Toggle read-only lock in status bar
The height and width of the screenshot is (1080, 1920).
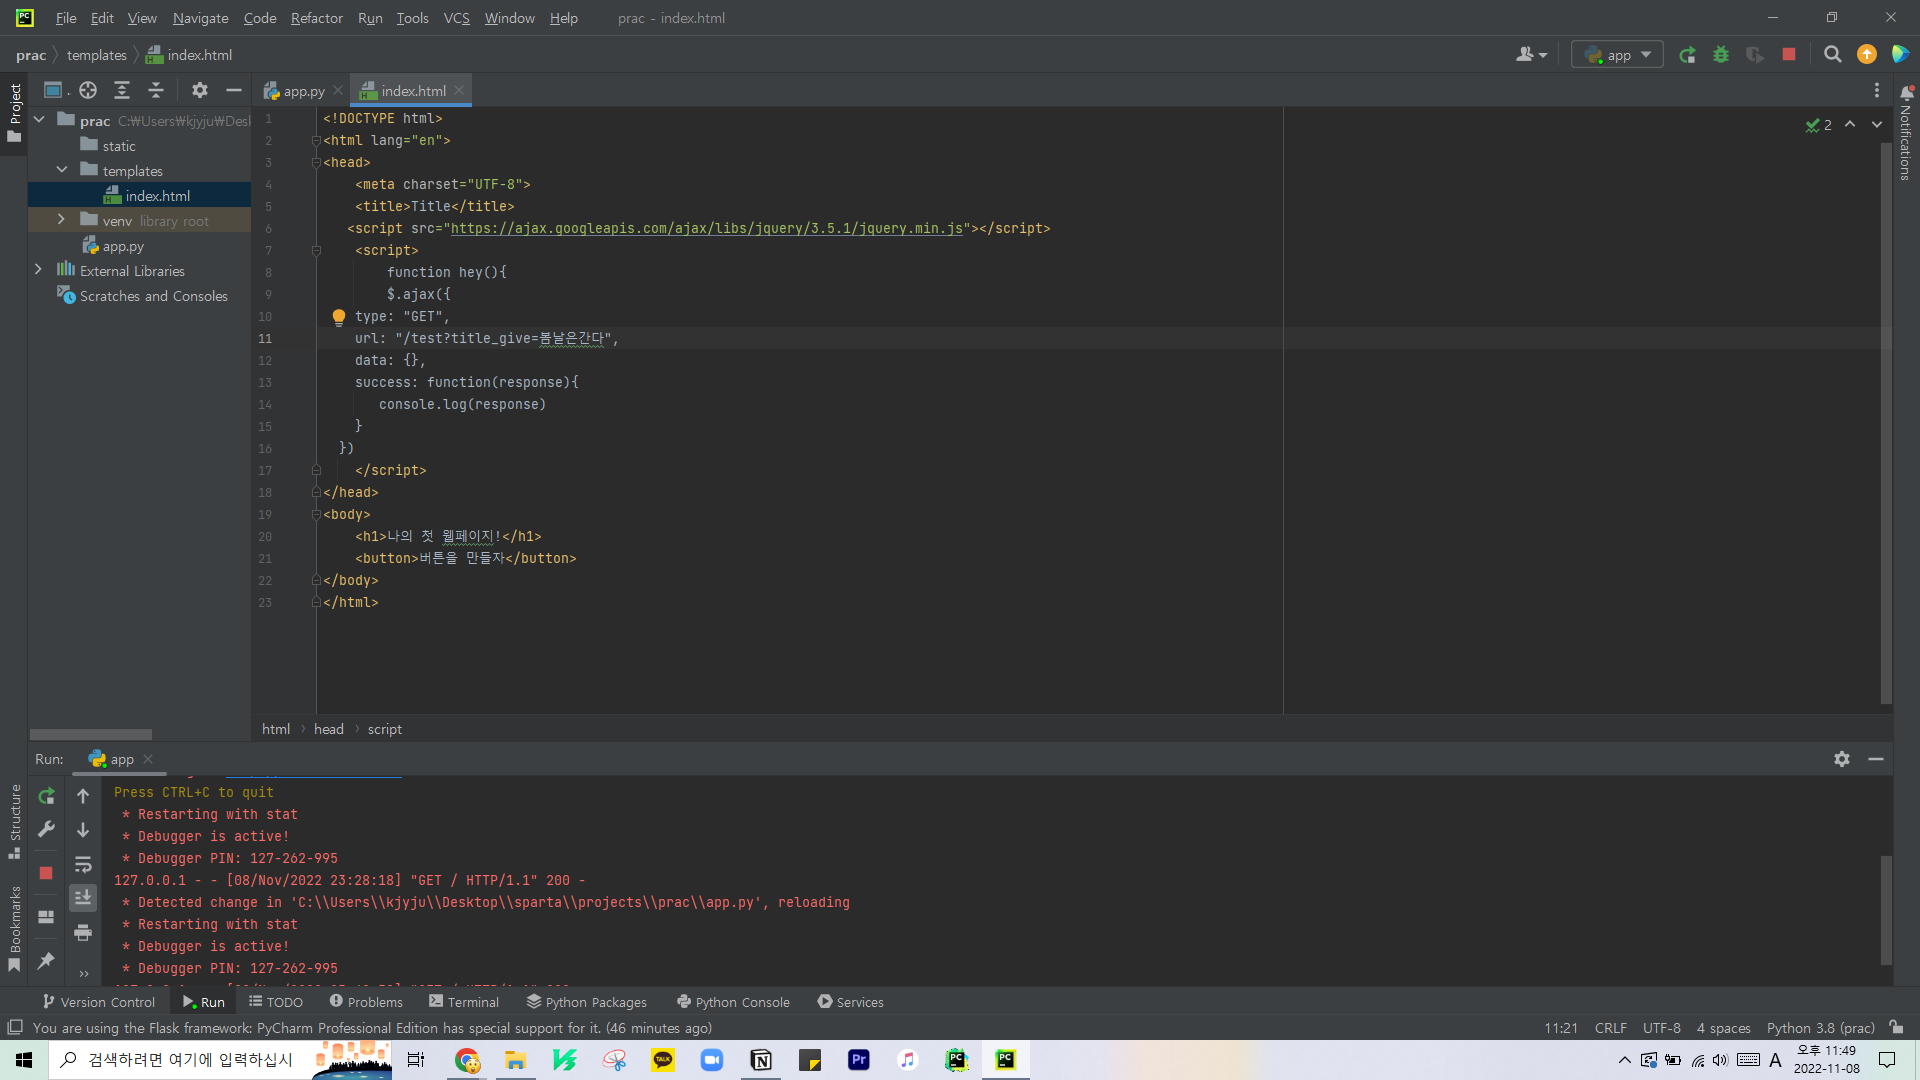[1896, 1027]
